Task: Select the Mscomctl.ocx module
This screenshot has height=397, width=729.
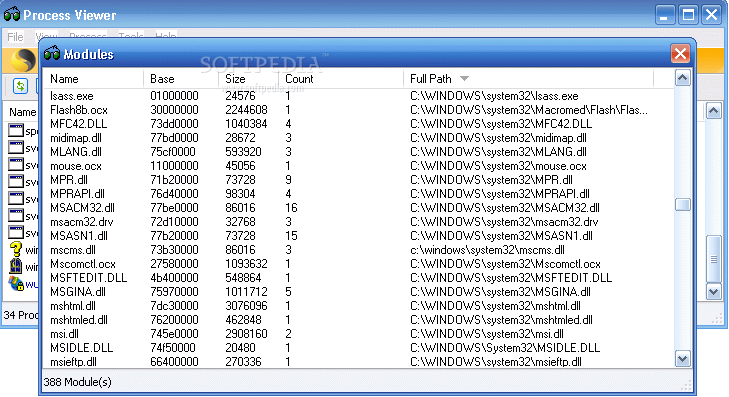Action: (83, 264)
